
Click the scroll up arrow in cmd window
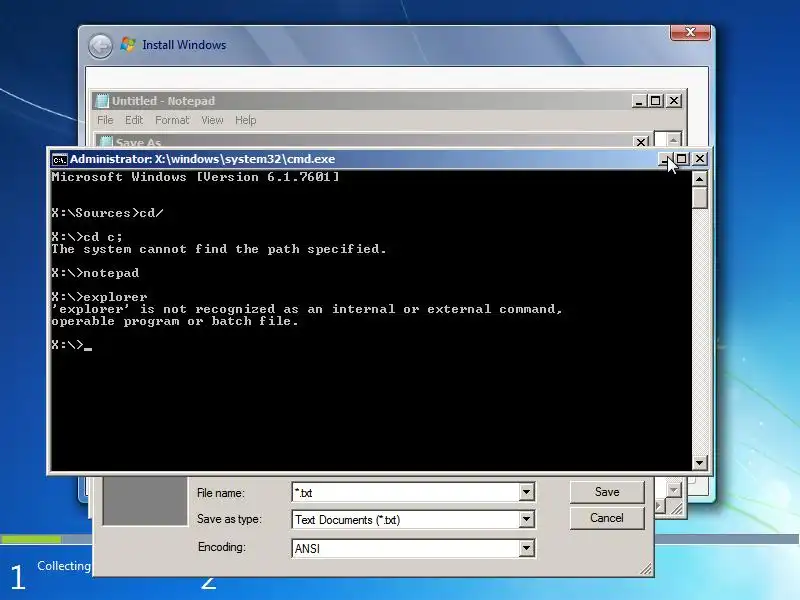tap(699, 179)
